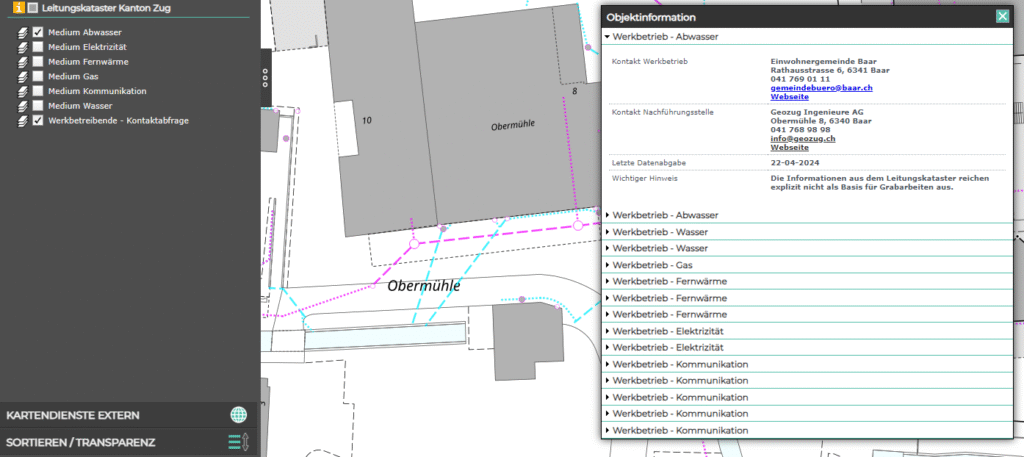Collapse the open Werkbetrieb - Abwasser section

[664, 37]
